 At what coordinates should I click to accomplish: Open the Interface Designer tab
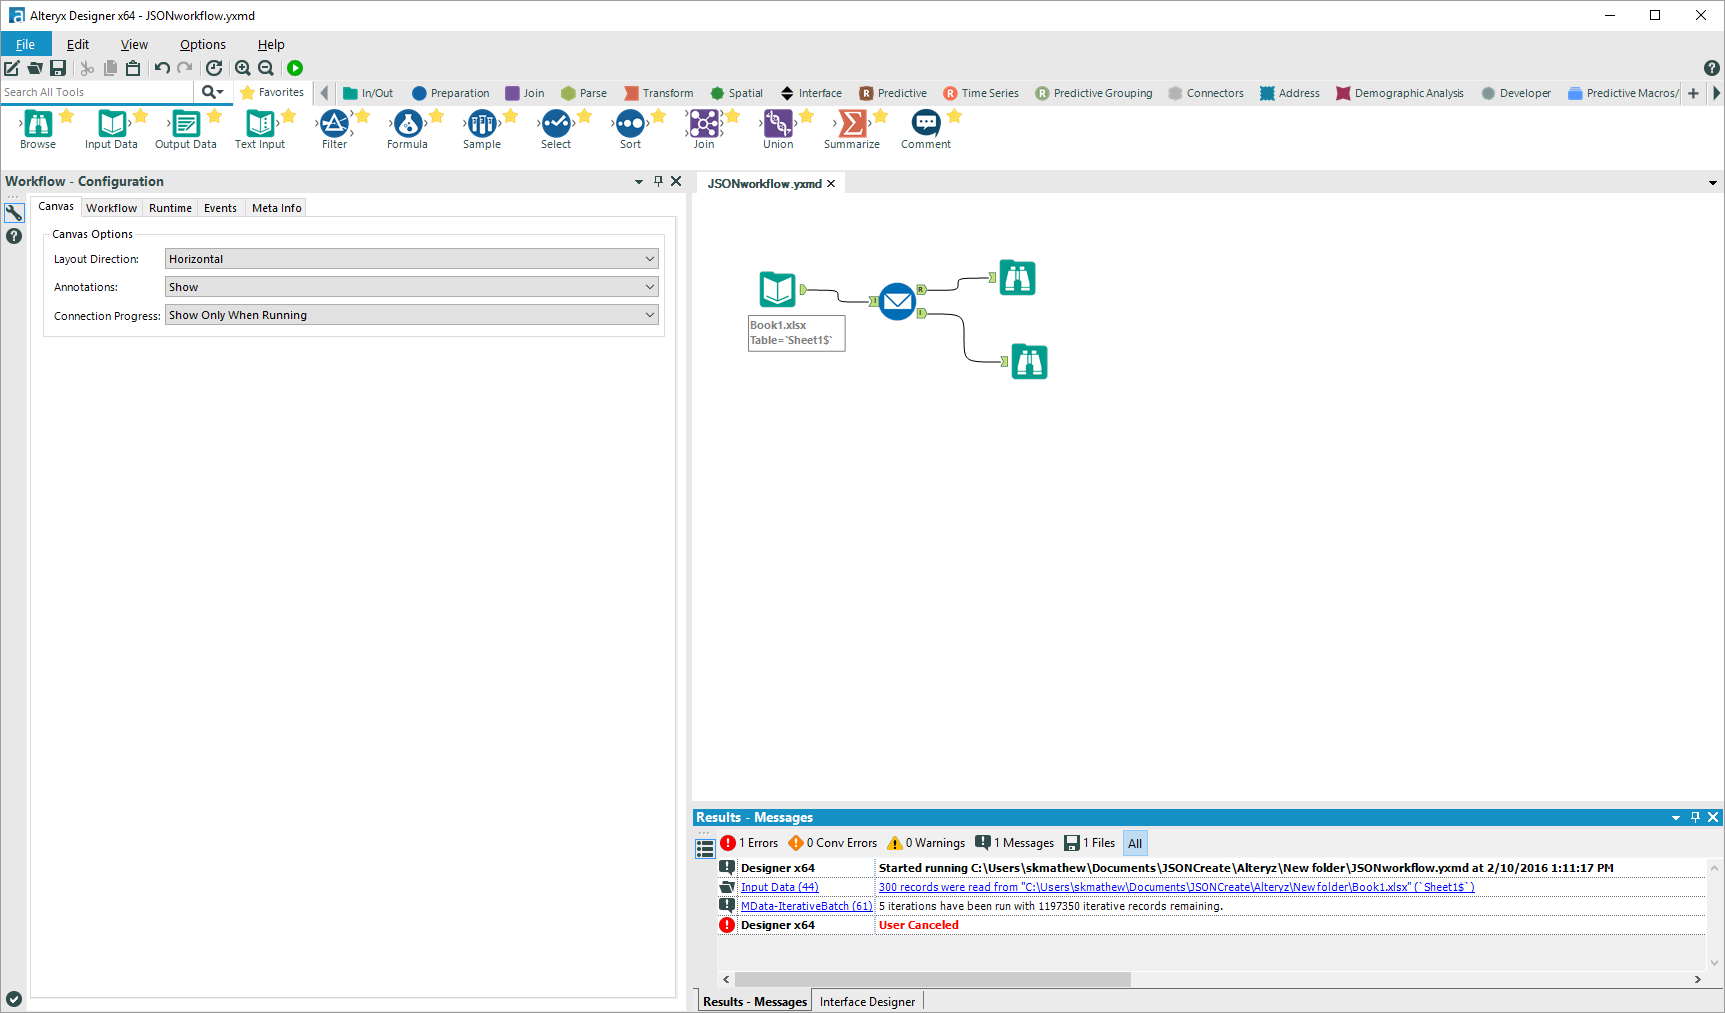click(x=868, y=1002)
